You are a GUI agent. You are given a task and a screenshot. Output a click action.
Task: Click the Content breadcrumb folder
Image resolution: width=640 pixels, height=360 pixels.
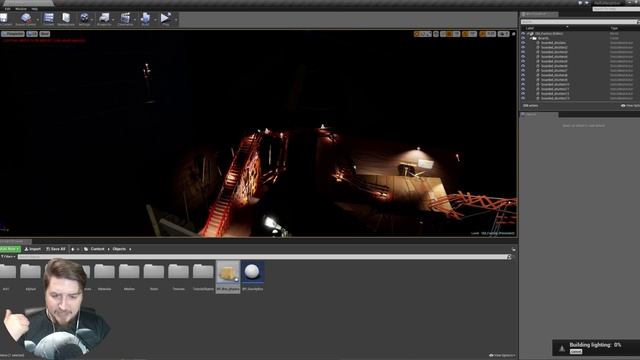click(x=97, y=249)
